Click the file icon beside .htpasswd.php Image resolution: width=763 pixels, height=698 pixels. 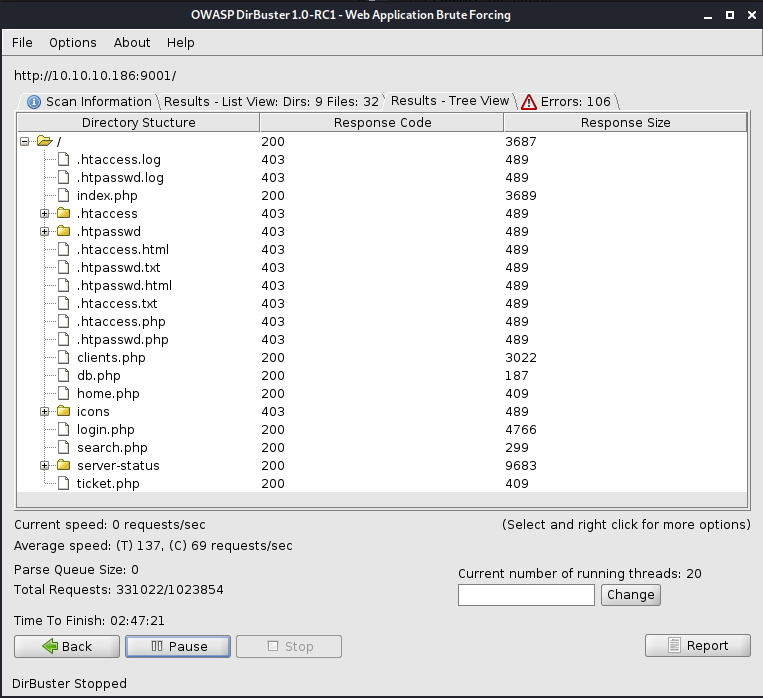point(63,339)
